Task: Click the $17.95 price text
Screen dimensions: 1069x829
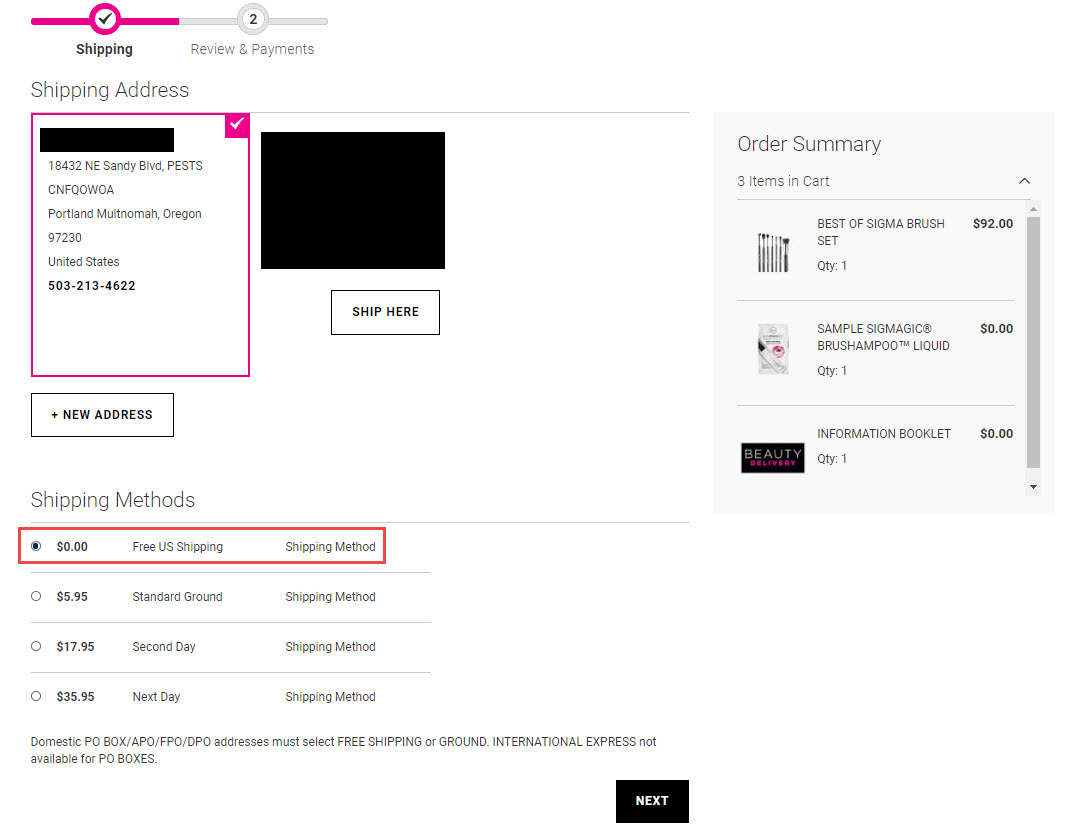Action: [x=76, y=646]
